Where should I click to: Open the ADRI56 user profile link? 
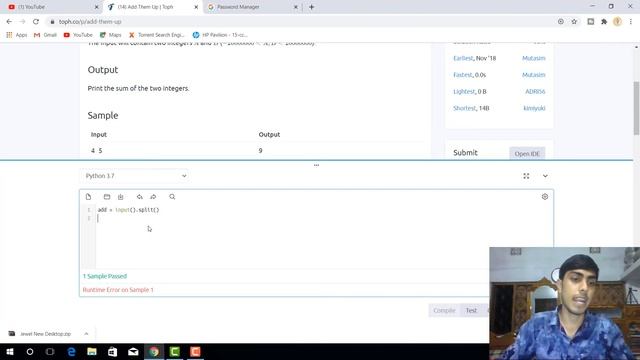pos(535,92)
